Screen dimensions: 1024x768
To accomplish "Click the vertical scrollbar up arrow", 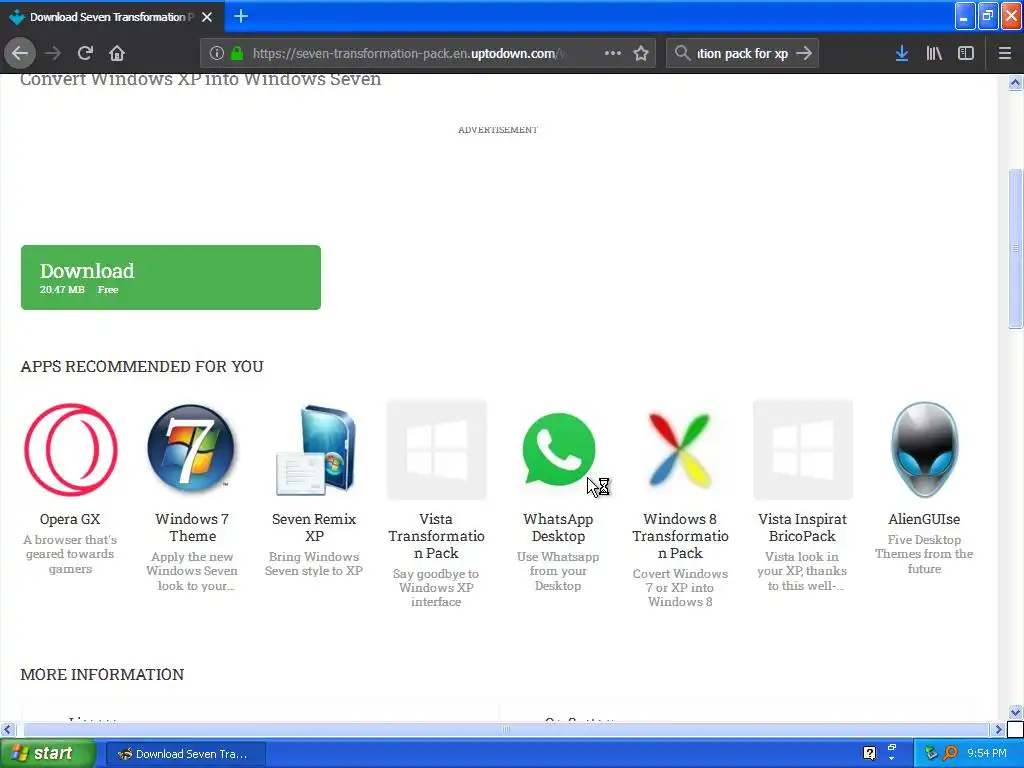I will (x=1015, y=83).
